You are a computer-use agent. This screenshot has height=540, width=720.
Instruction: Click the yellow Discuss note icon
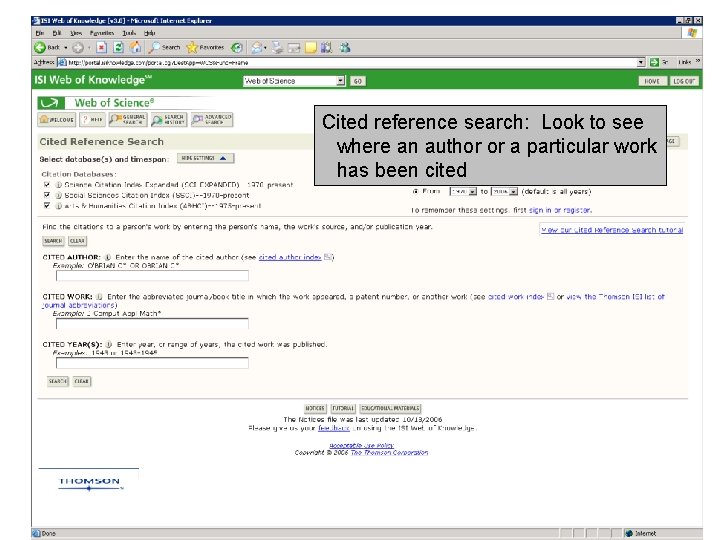(x=311, y=47)
